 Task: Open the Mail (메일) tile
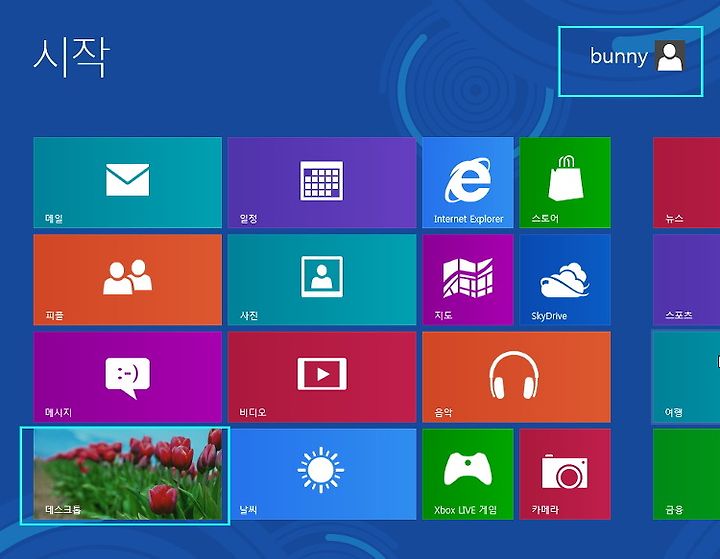[x=128, y=182]
